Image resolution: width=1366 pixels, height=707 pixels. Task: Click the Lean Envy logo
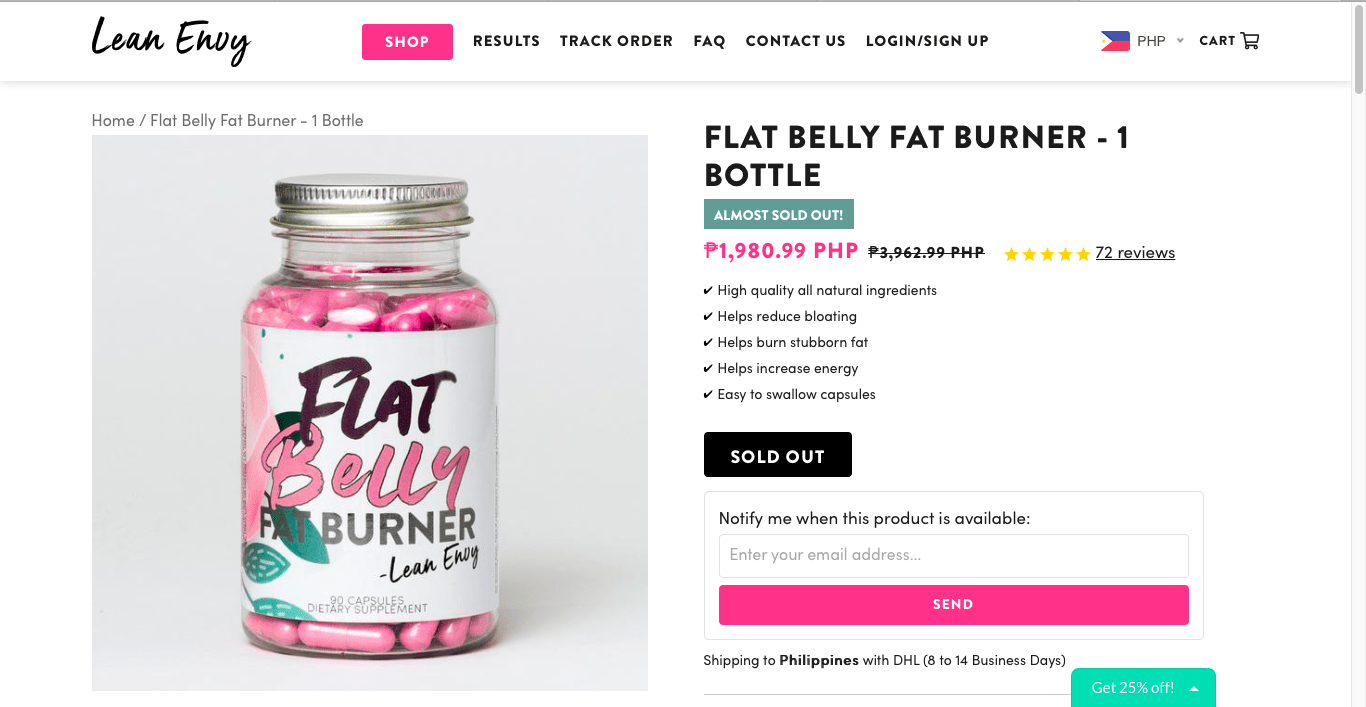(170, 41)
